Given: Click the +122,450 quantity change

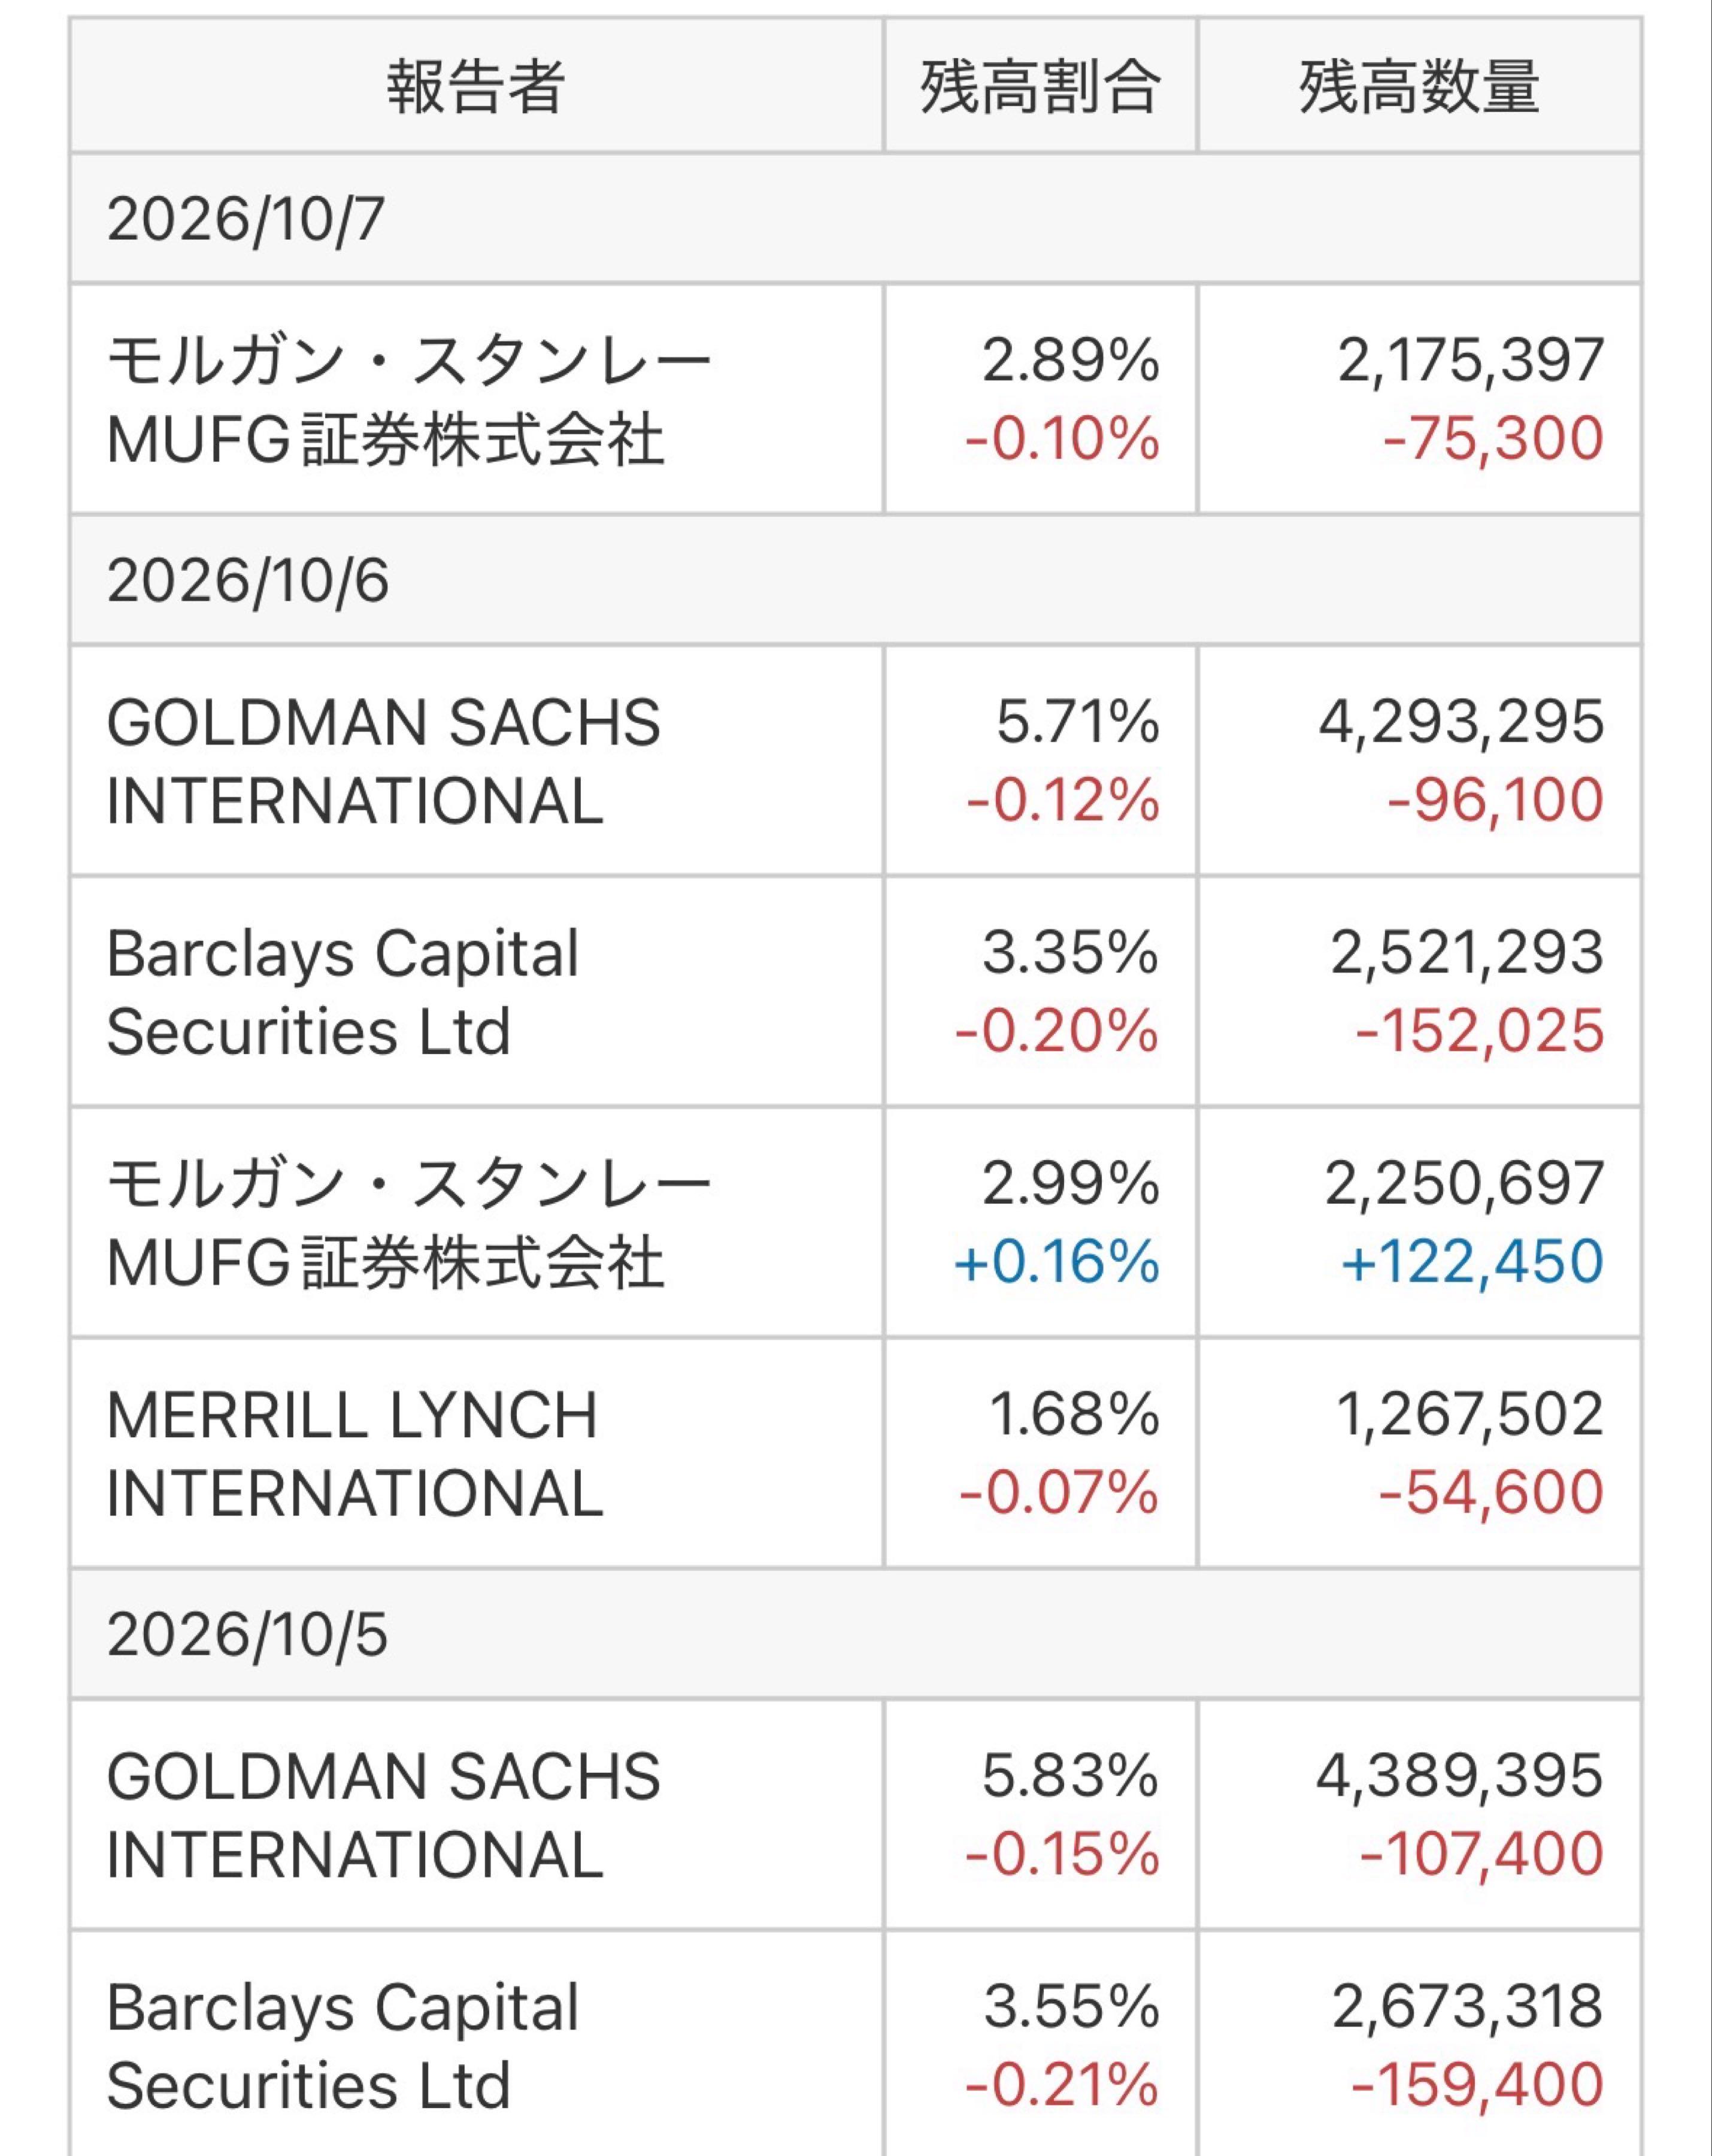Looking at the screenshot, I should tap(1472, 1262).
